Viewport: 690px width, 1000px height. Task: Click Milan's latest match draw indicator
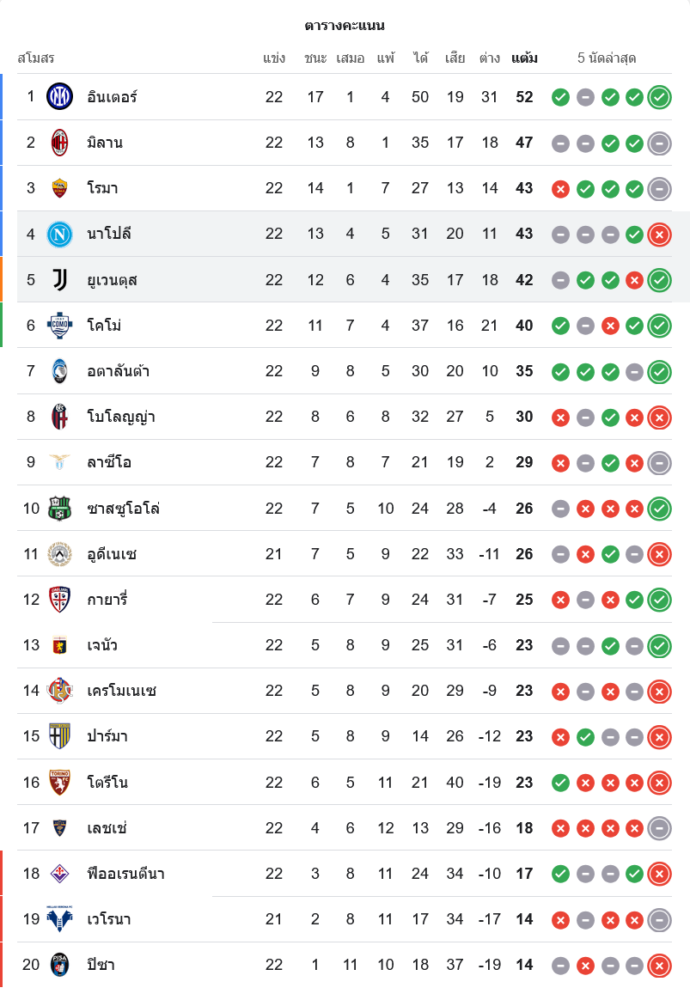pos(659,143)
